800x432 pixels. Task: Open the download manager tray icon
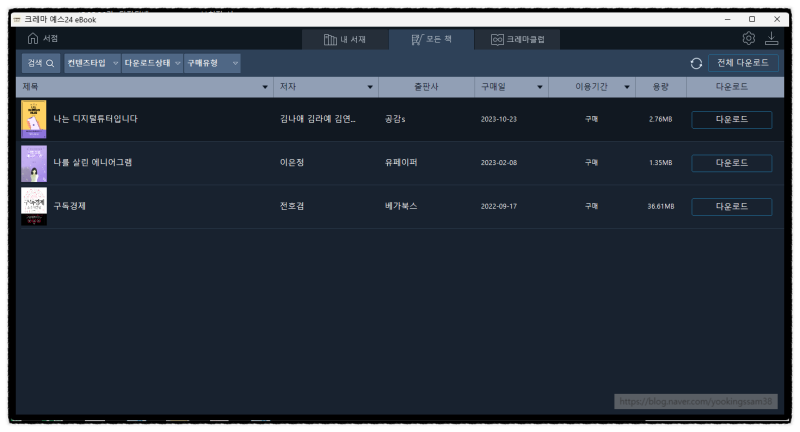(x=771, y=38)
